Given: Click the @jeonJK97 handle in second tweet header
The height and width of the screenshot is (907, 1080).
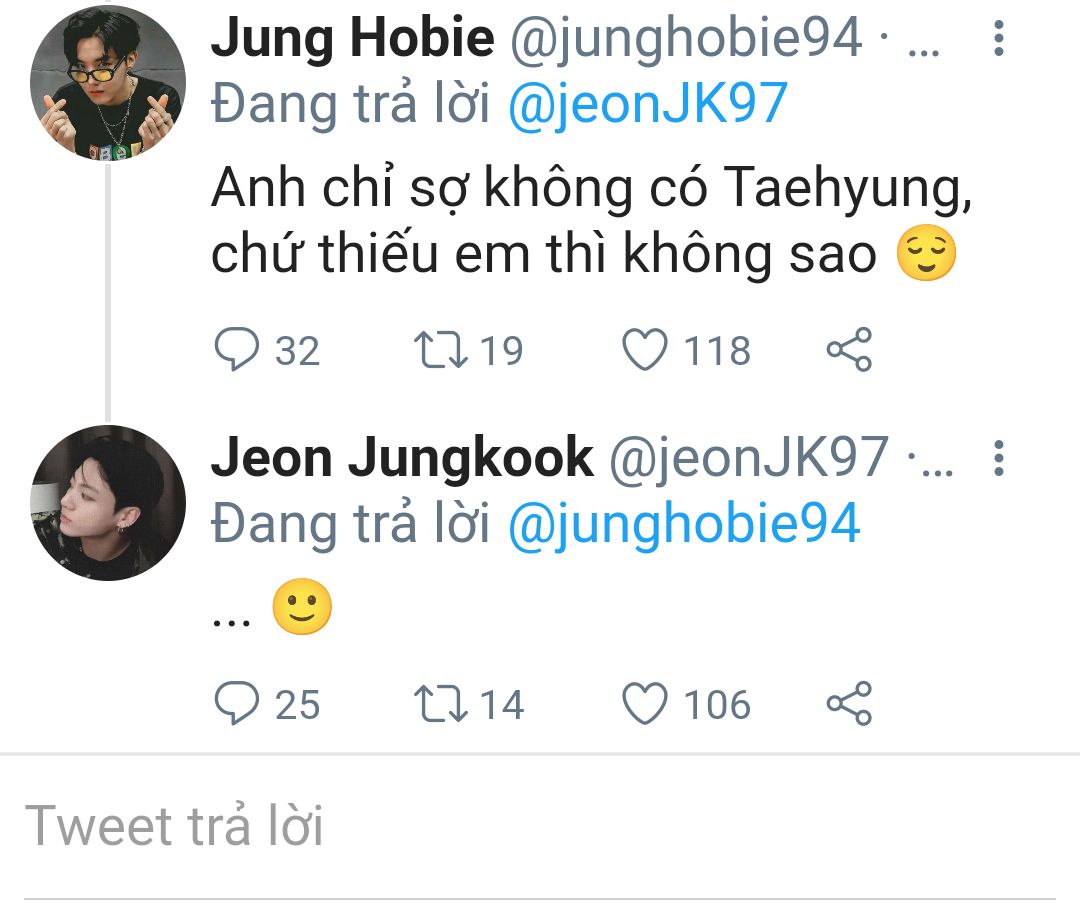Looking at the screenshot, I should [x=748, y=459].
